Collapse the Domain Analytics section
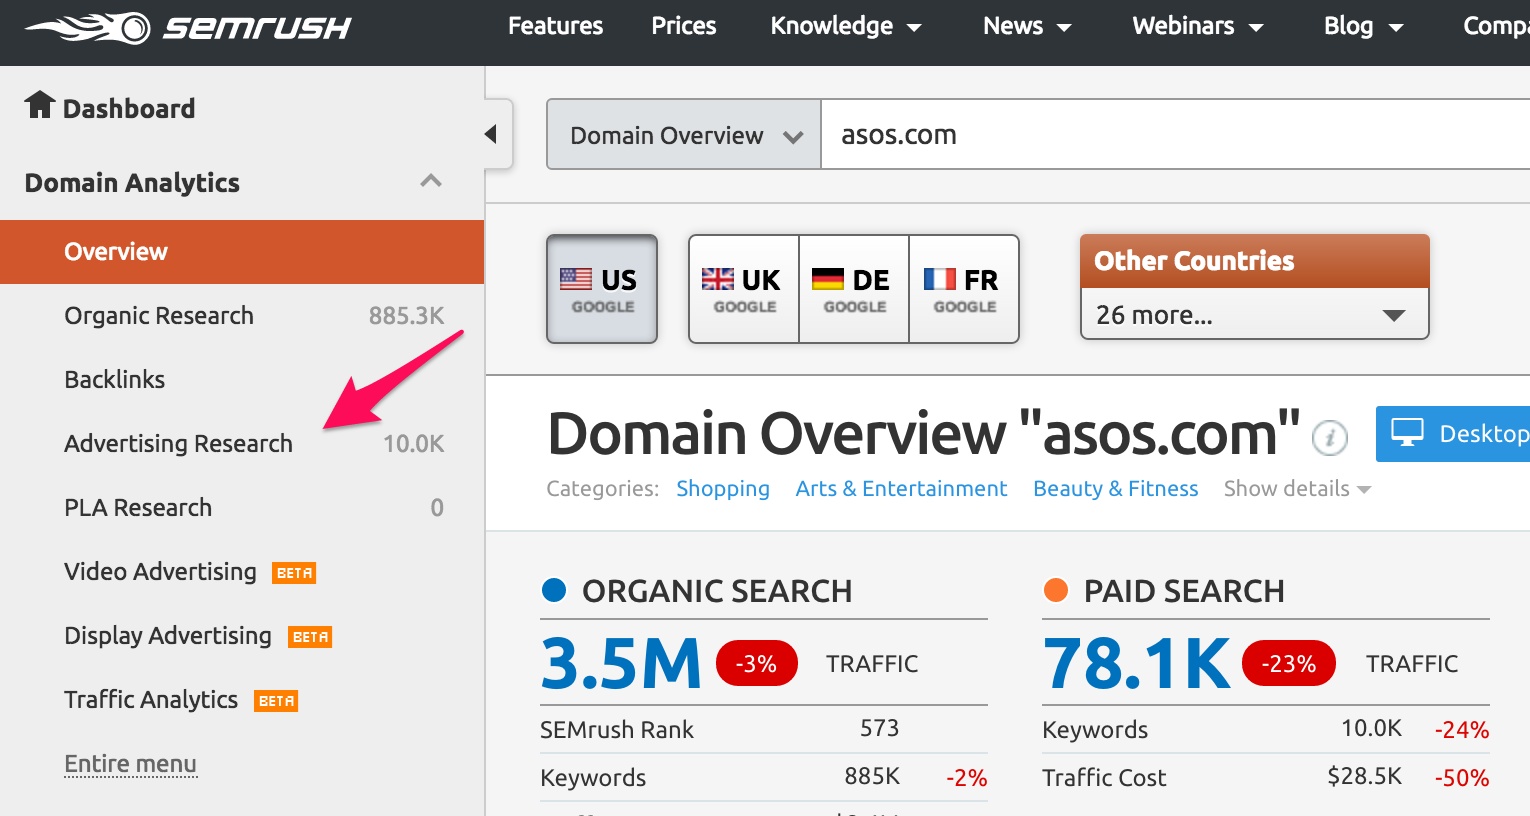 pos(431,182)
